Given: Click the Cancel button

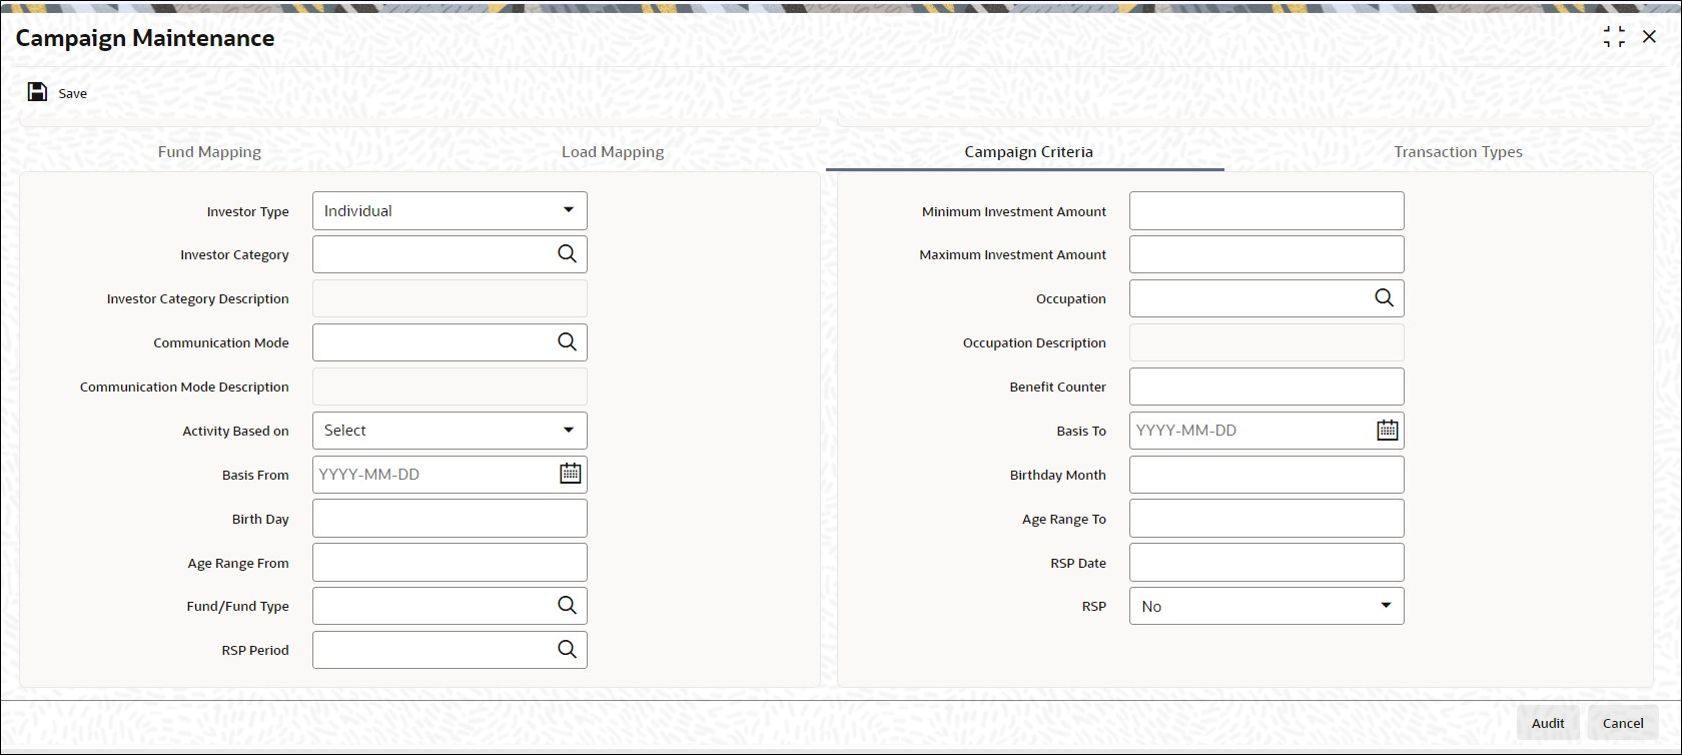Looking at the screenshot, I should [x=1623, y=723].
